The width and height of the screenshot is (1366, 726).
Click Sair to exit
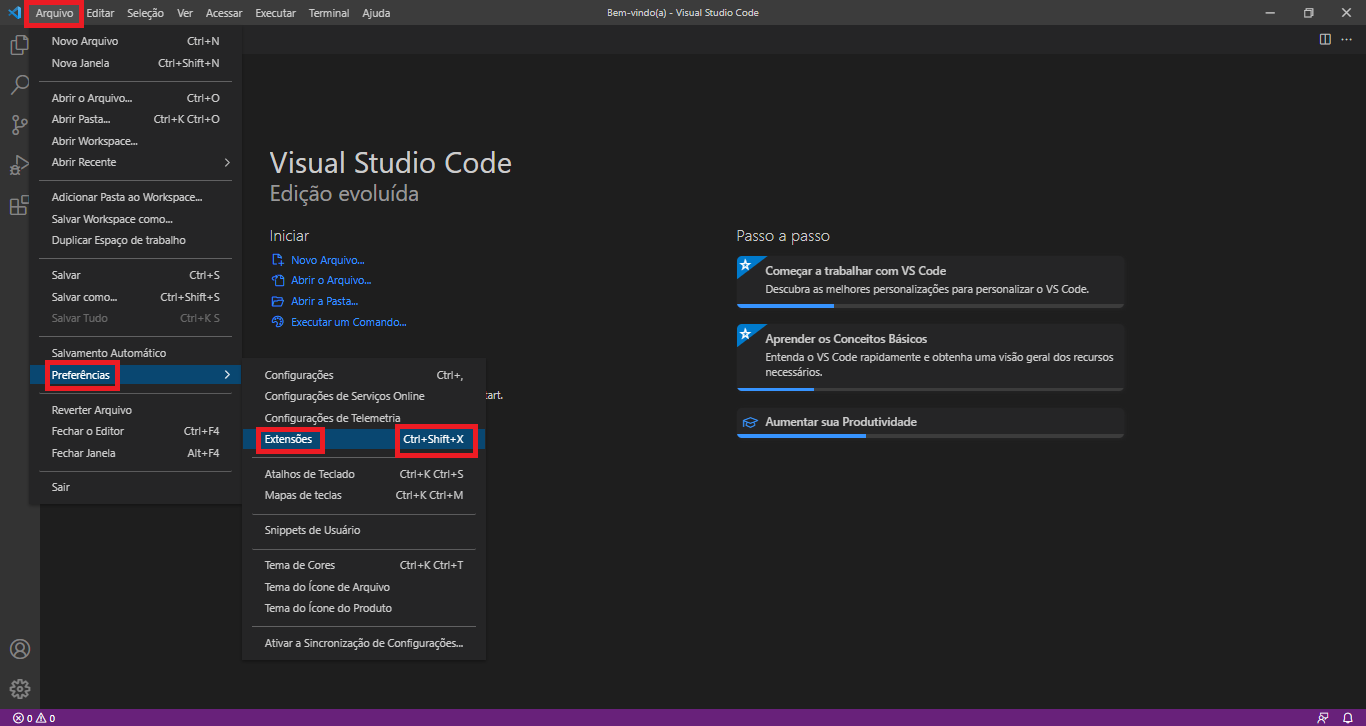coord(135,487)
